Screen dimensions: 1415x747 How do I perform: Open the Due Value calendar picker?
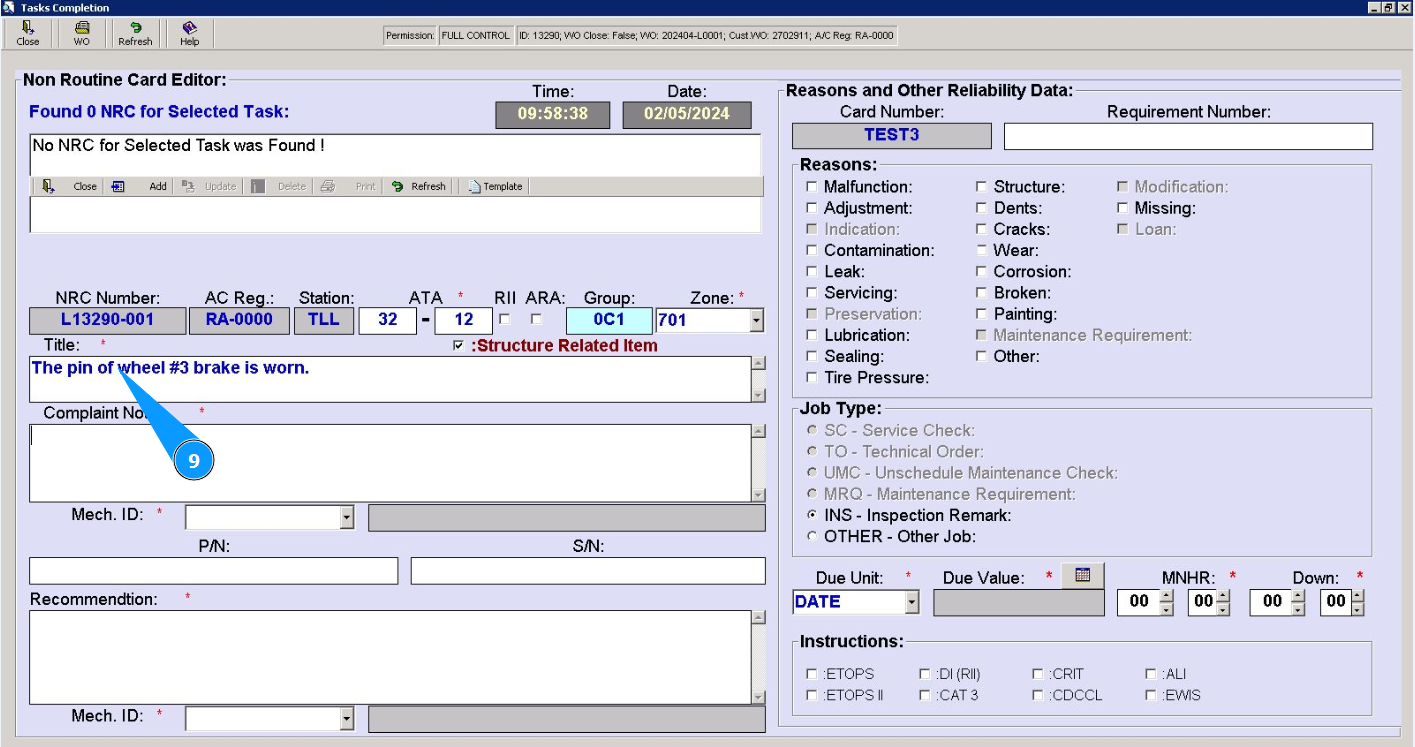point(1082,575)
